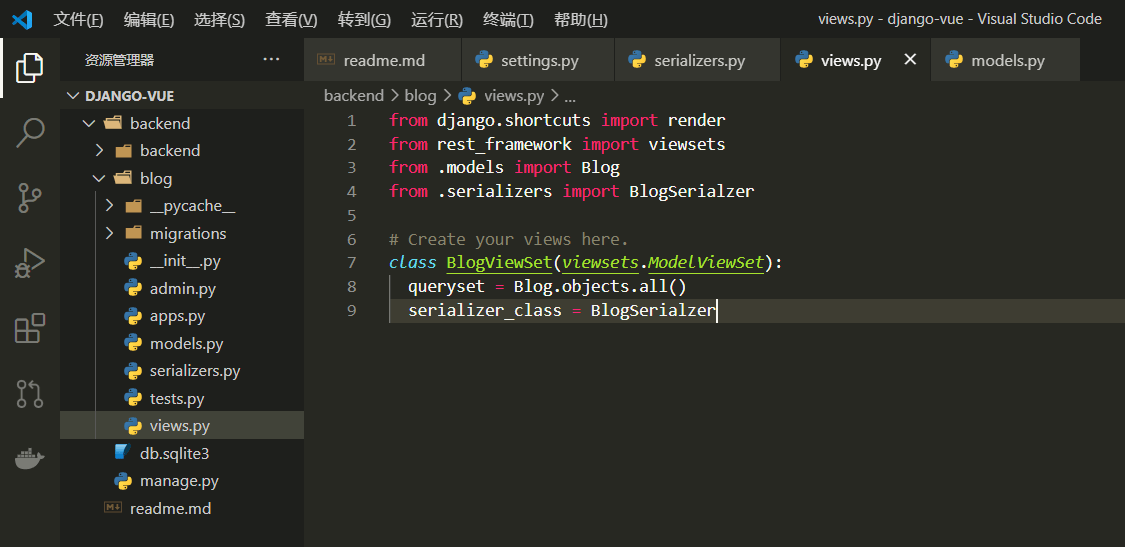The width and height of the screenshot is (1125, 547).
Task: Click the views.py breadcrumb segment
Action: [x=514, y=95]
